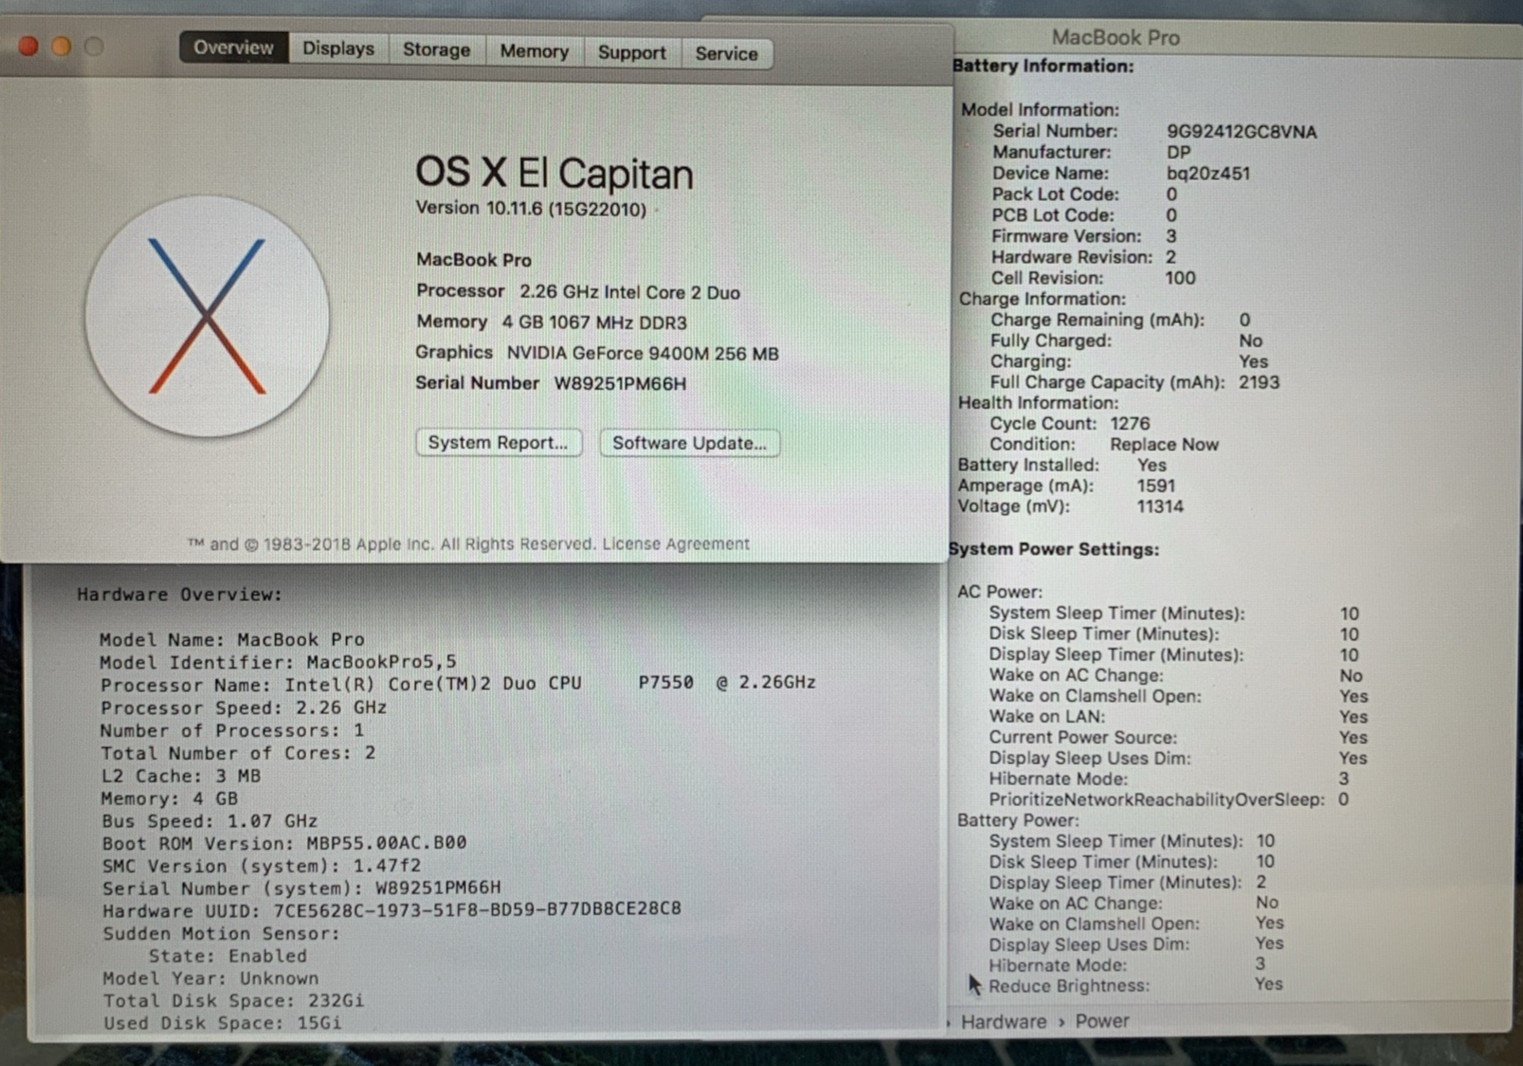Screen dimensions: 1523x1066
Task: Click "Bus Speed: 1.07 GHz" line
Action: [x=209, y=821]
